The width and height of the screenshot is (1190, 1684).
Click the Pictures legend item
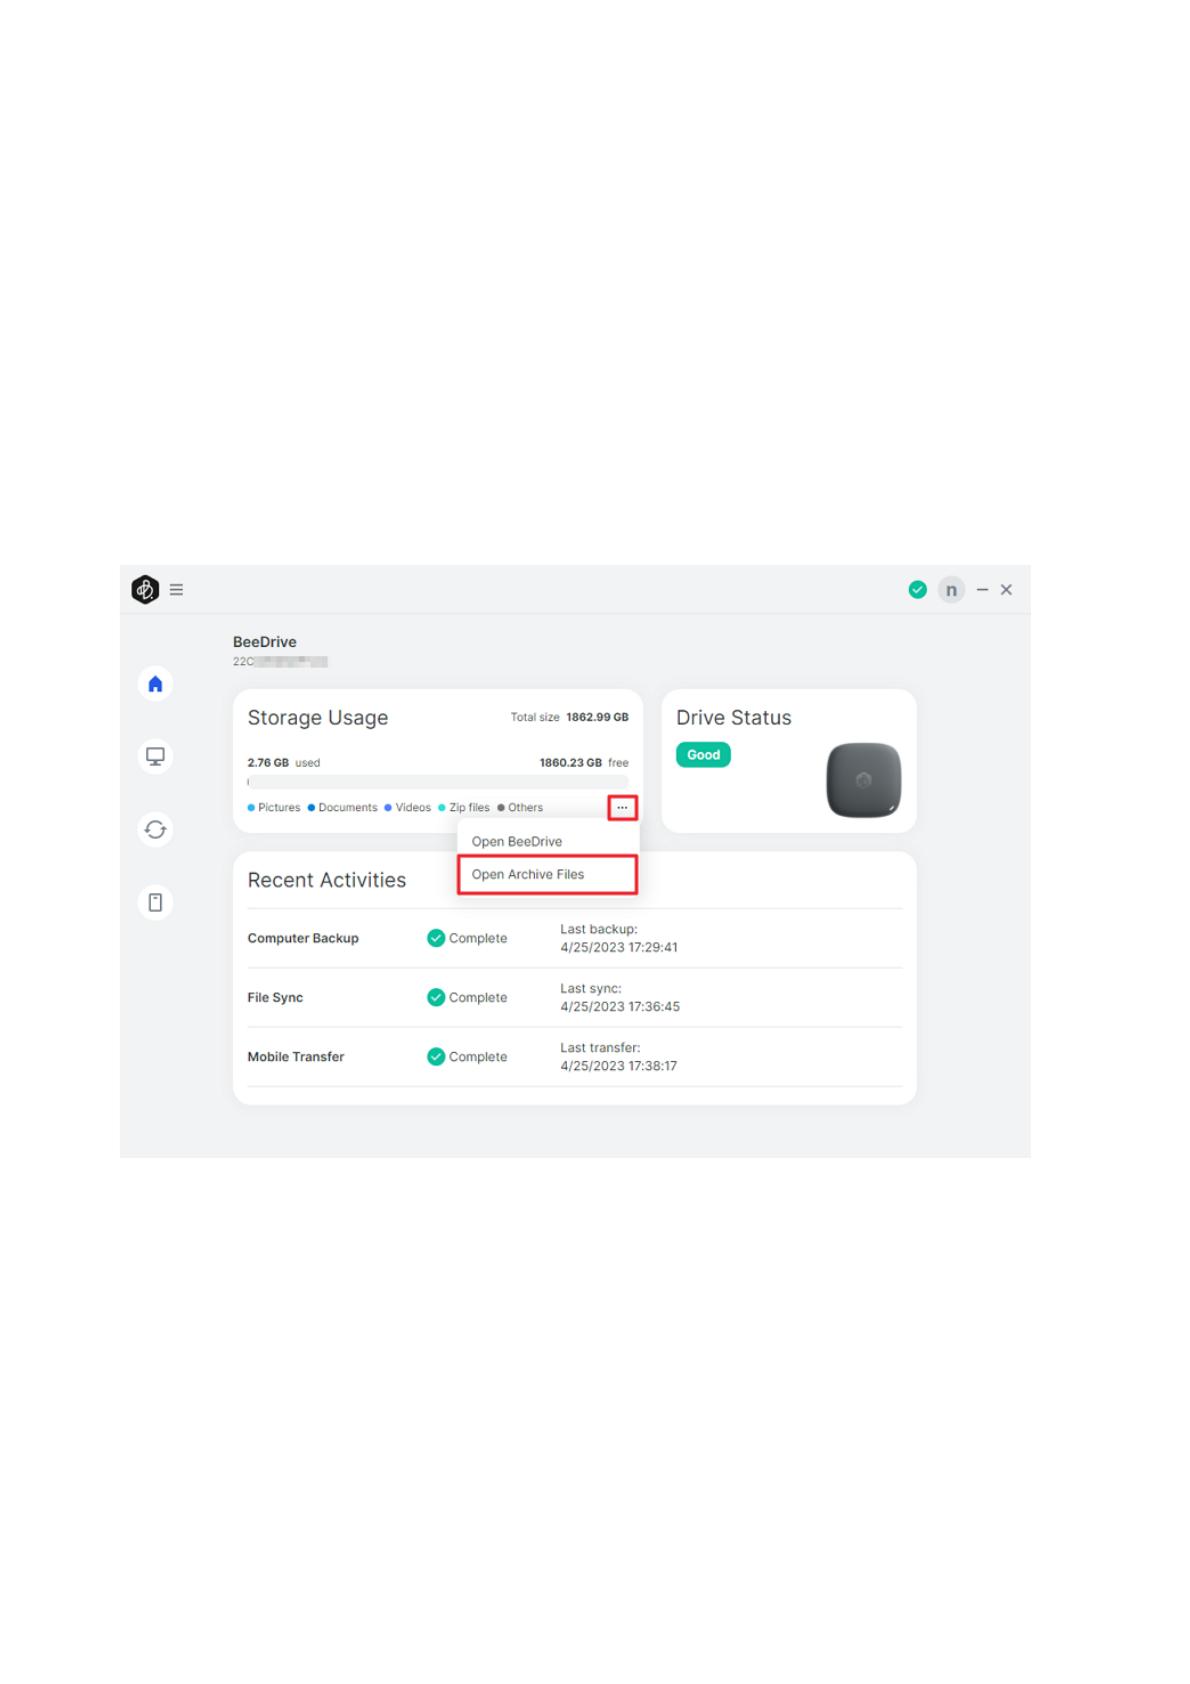click(x=274, y=807)
